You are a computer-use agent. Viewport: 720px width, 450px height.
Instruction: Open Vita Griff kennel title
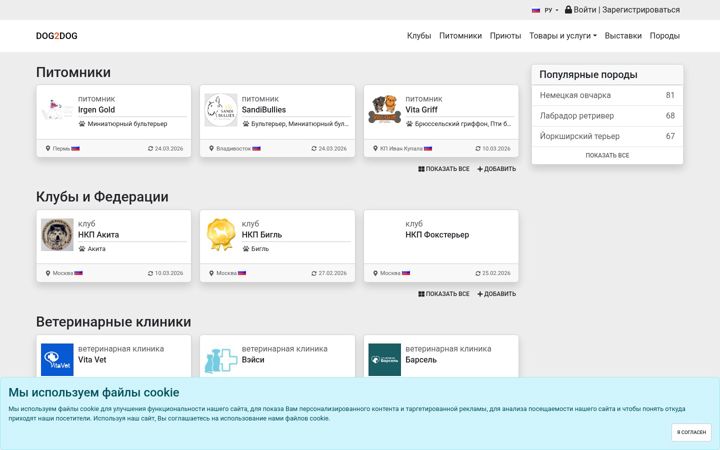coord(421,110)
